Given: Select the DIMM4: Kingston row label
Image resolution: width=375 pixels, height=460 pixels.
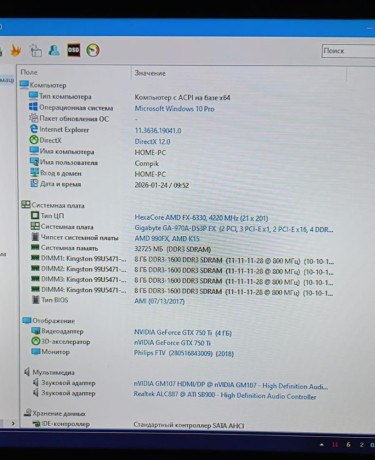Looking at the screenshot, I should point(83,289).
